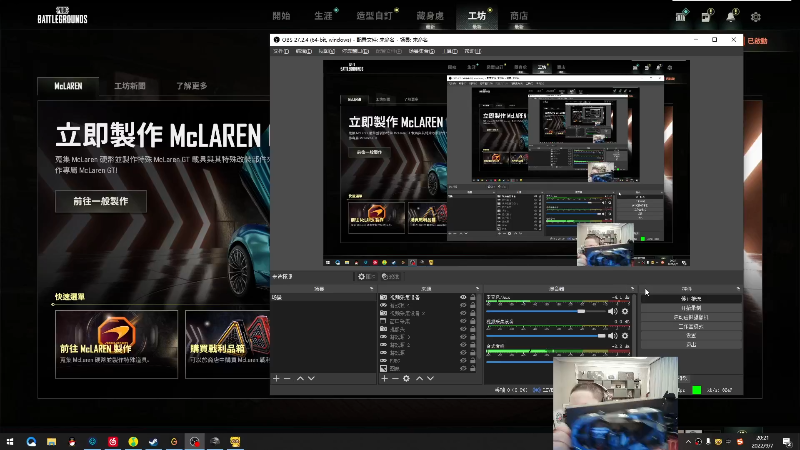This screenshot has width=800, height=450.
Task: Switch to OBS taskbar icon
Action: 194,441
